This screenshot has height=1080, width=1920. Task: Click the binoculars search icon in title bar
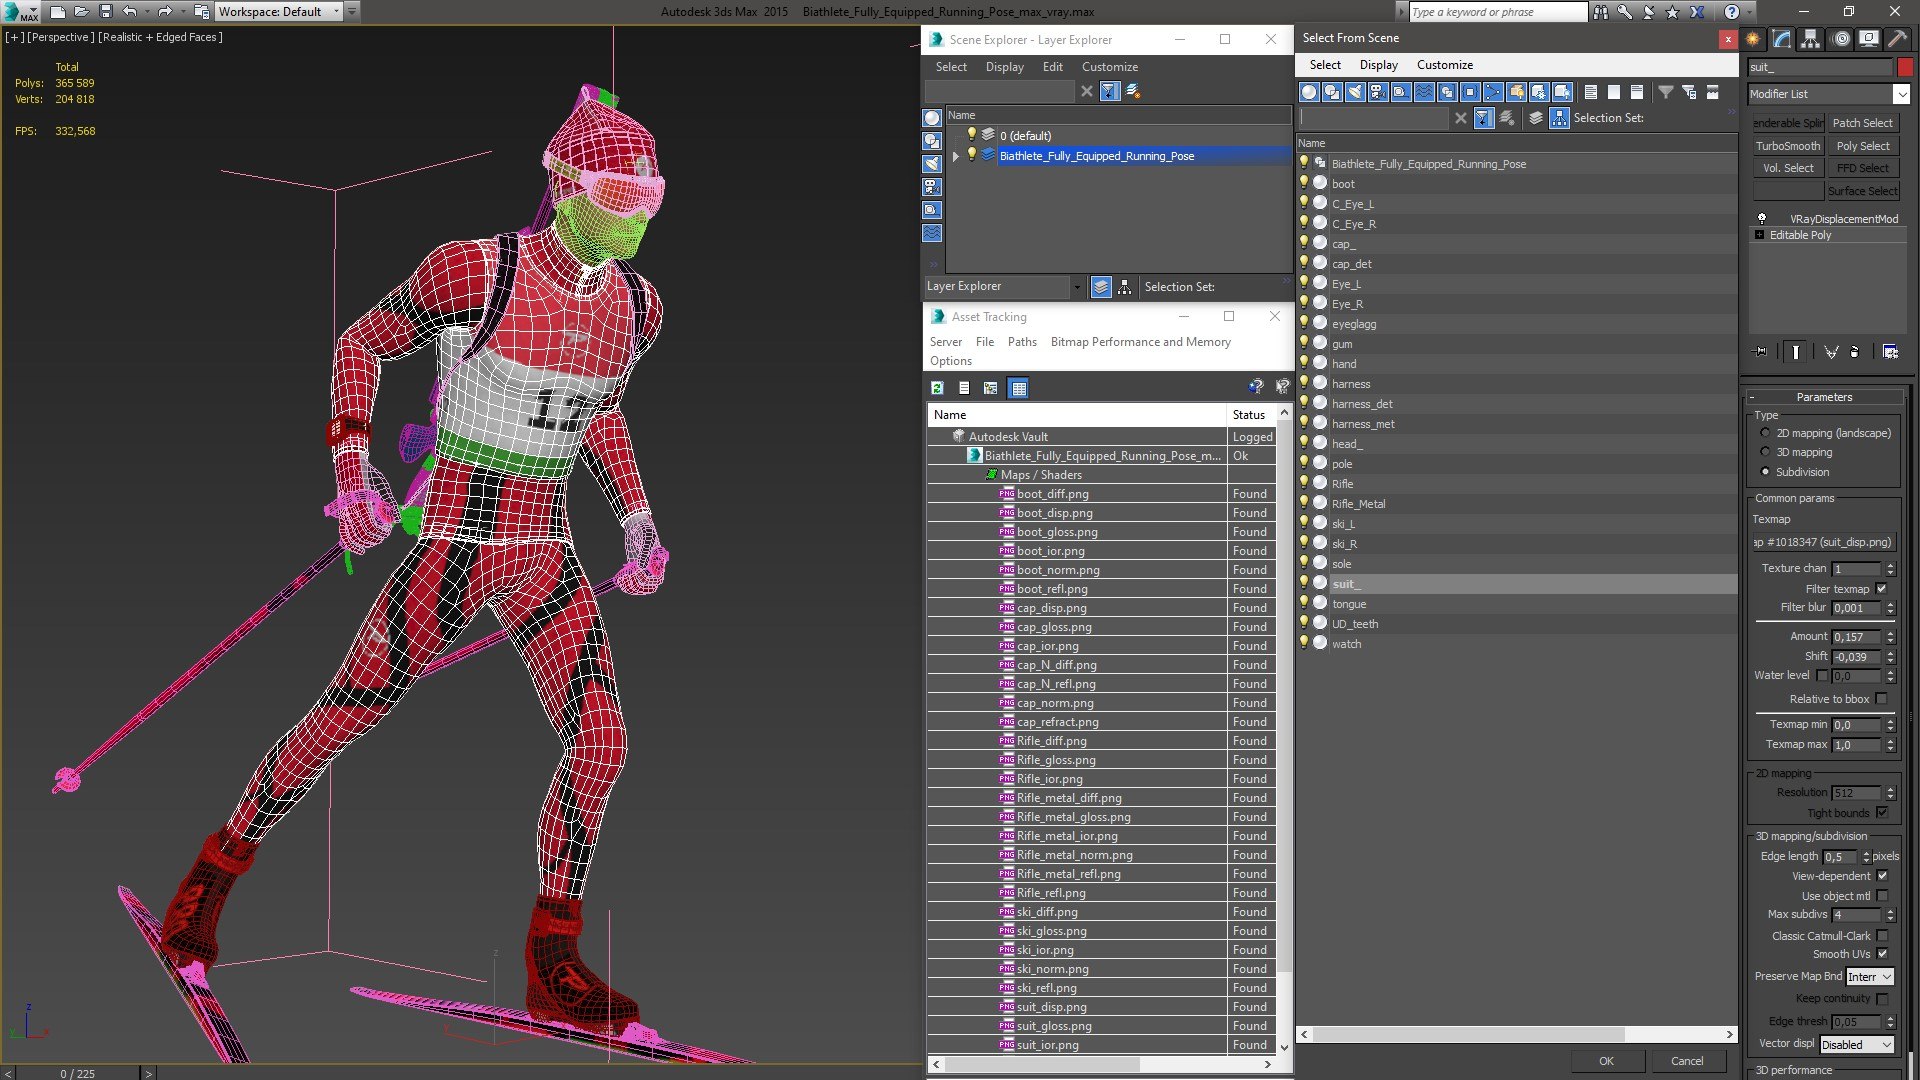tap(1601, 12)
